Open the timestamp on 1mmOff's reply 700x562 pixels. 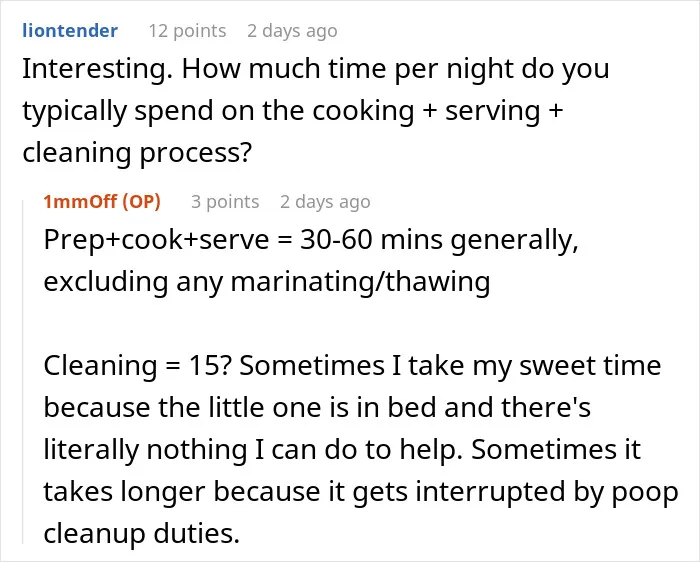(x=325, y=202)
